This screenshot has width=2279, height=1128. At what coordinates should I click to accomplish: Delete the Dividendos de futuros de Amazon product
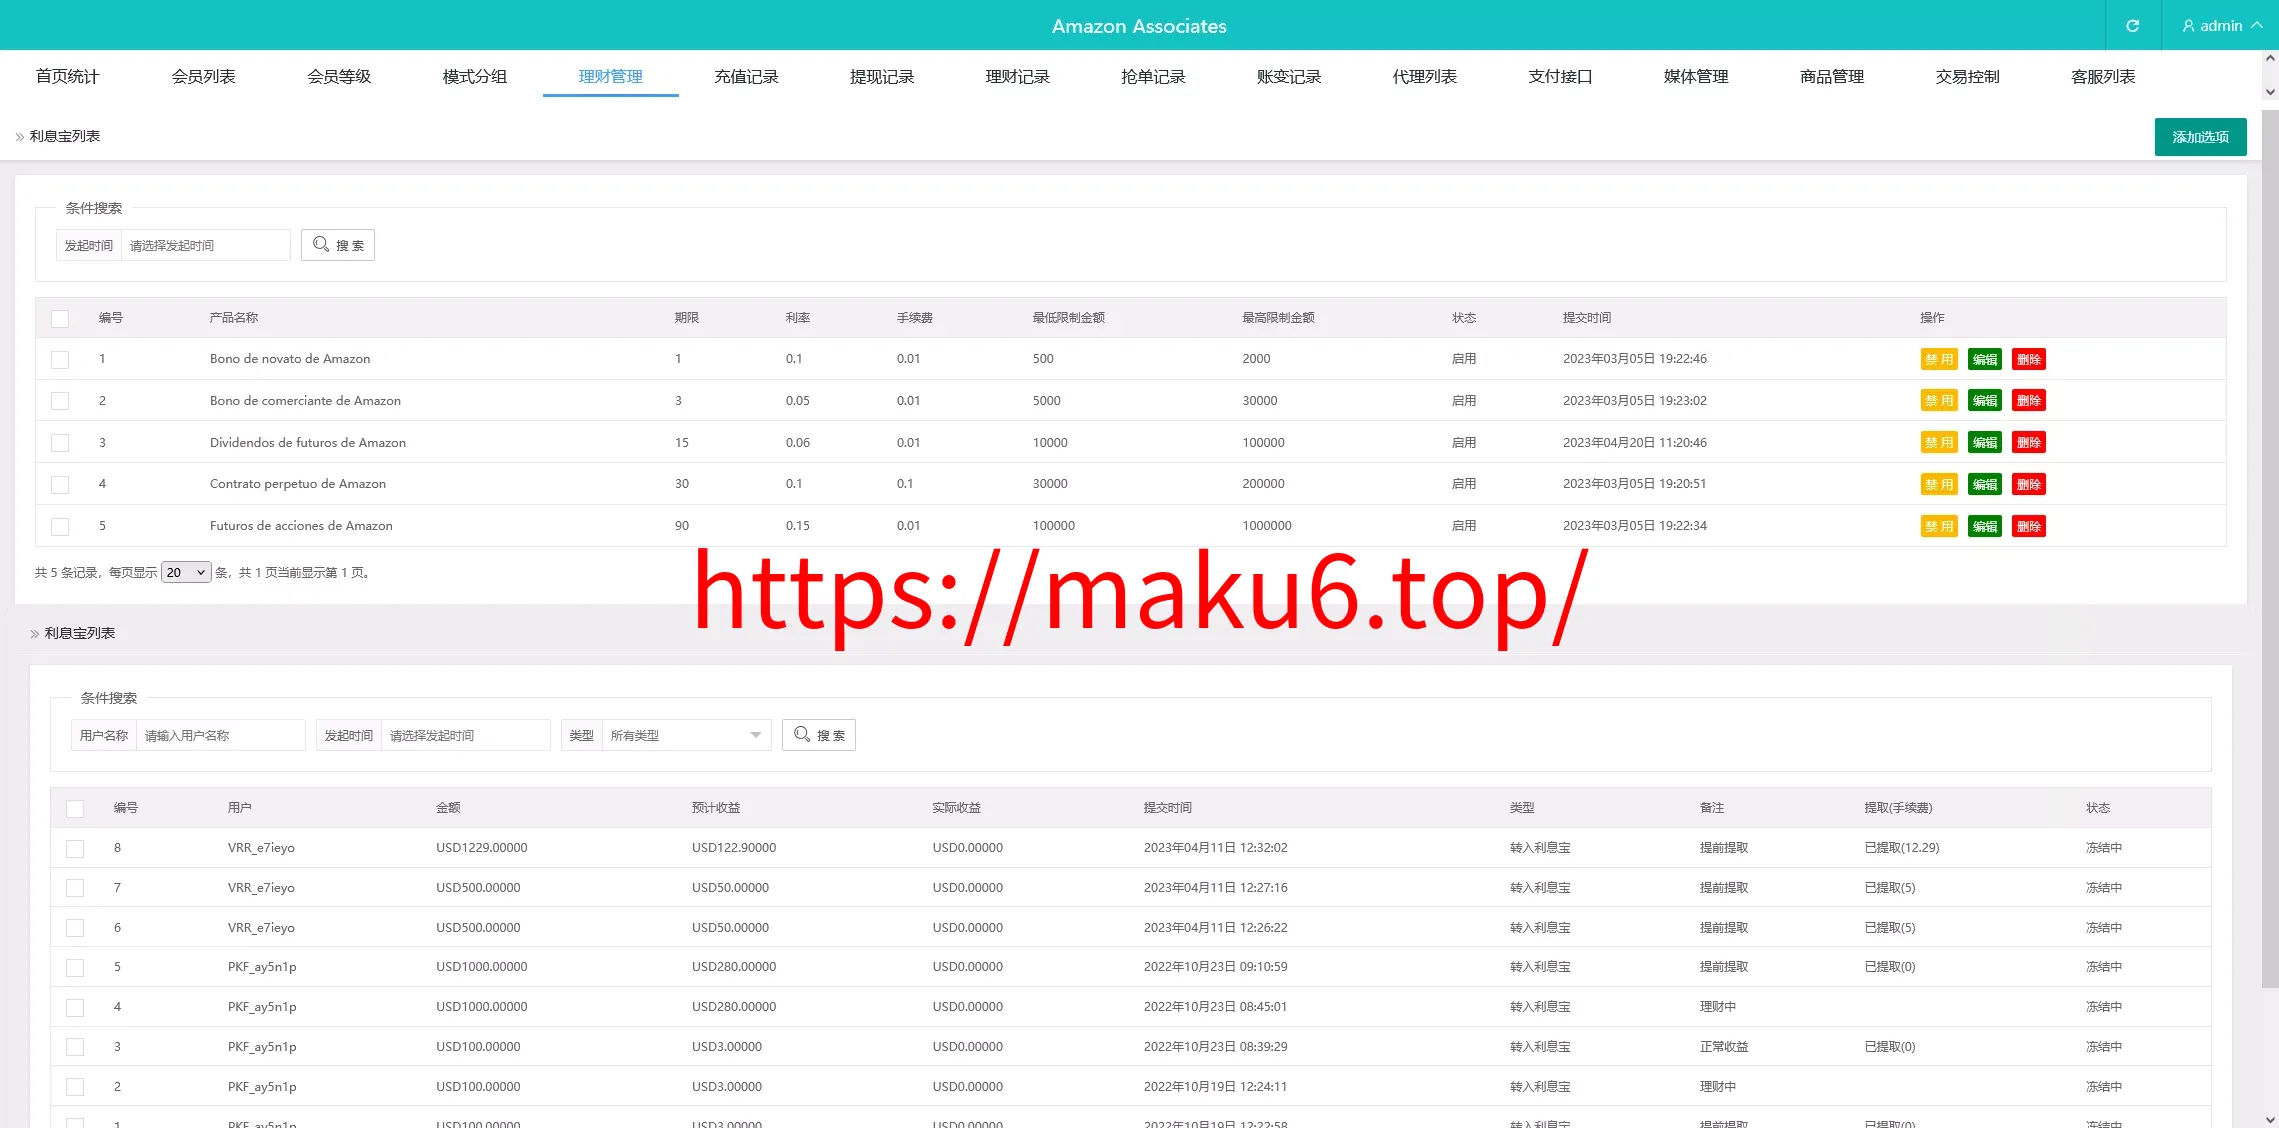(2029, 442)
